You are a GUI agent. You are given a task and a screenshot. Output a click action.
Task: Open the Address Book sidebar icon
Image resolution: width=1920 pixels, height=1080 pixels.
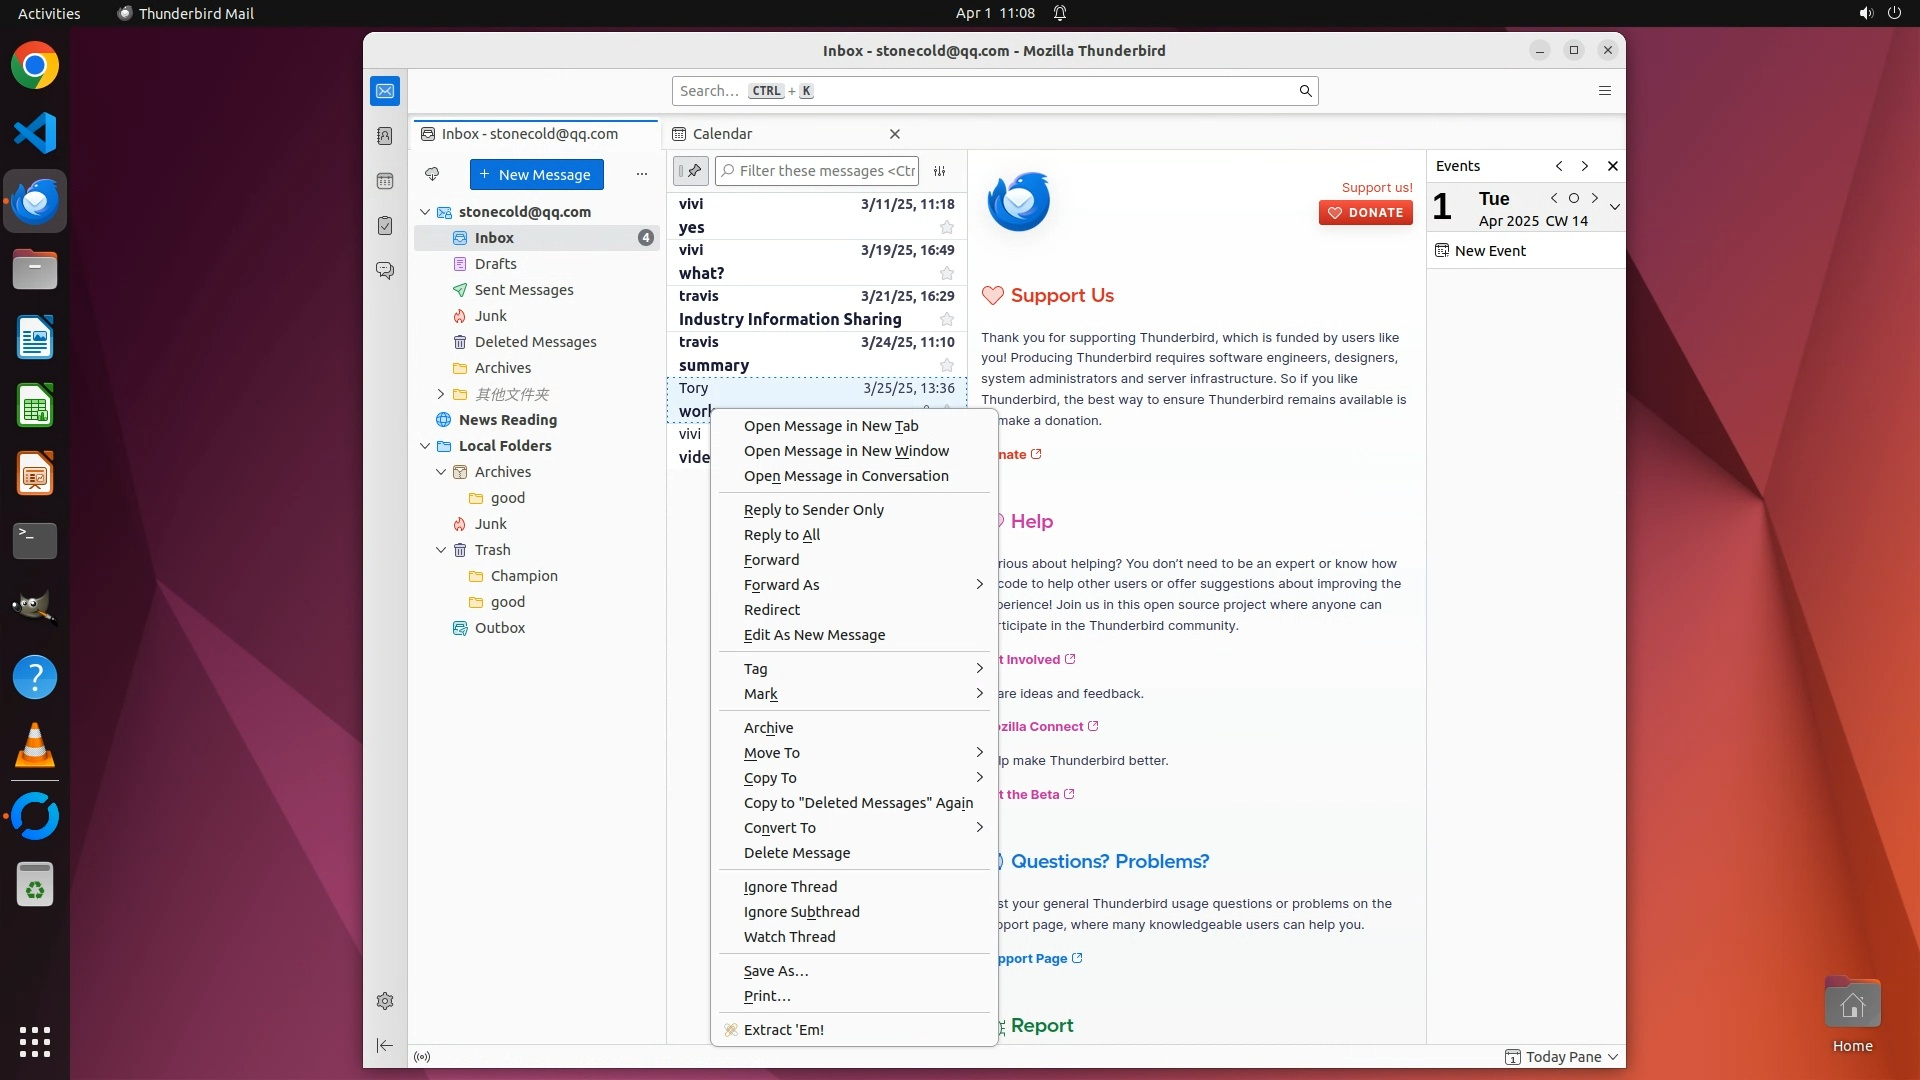pos(385,136)
